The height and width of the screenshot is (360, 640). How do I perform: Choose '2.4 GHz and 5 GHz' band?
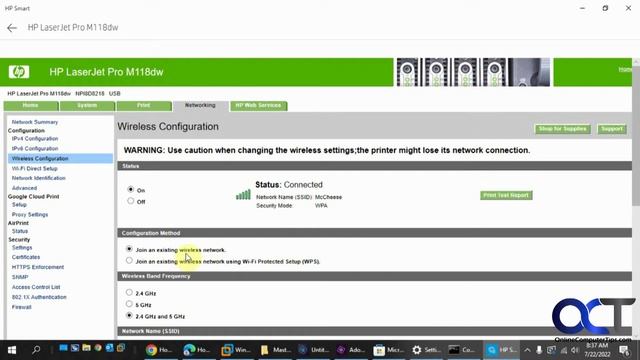point(129,315)
